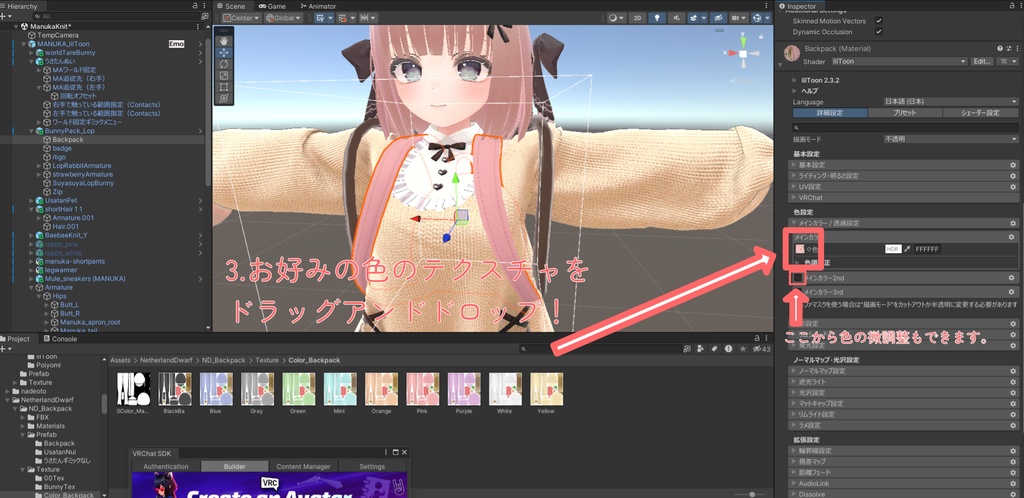Select the Hand view tool in Scene
Image resolution: width=1024 pixels, height=498 pixels.
point(224,41)
